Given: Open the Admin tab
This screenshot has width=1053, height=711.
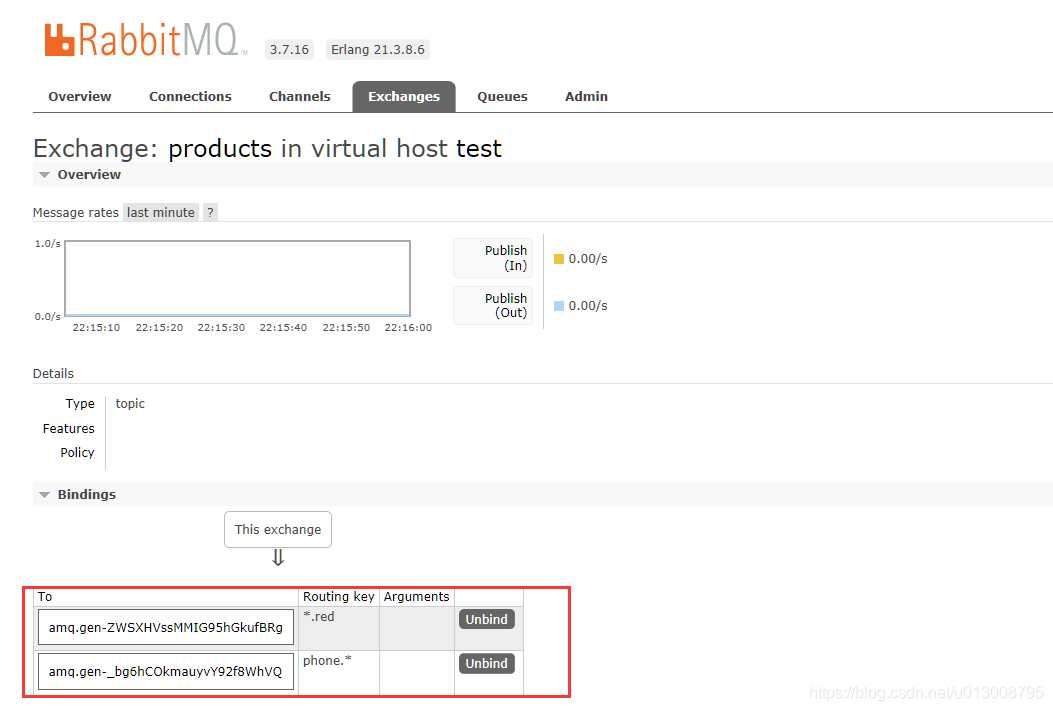Looking at the screenshot, I should click(586, 97).
